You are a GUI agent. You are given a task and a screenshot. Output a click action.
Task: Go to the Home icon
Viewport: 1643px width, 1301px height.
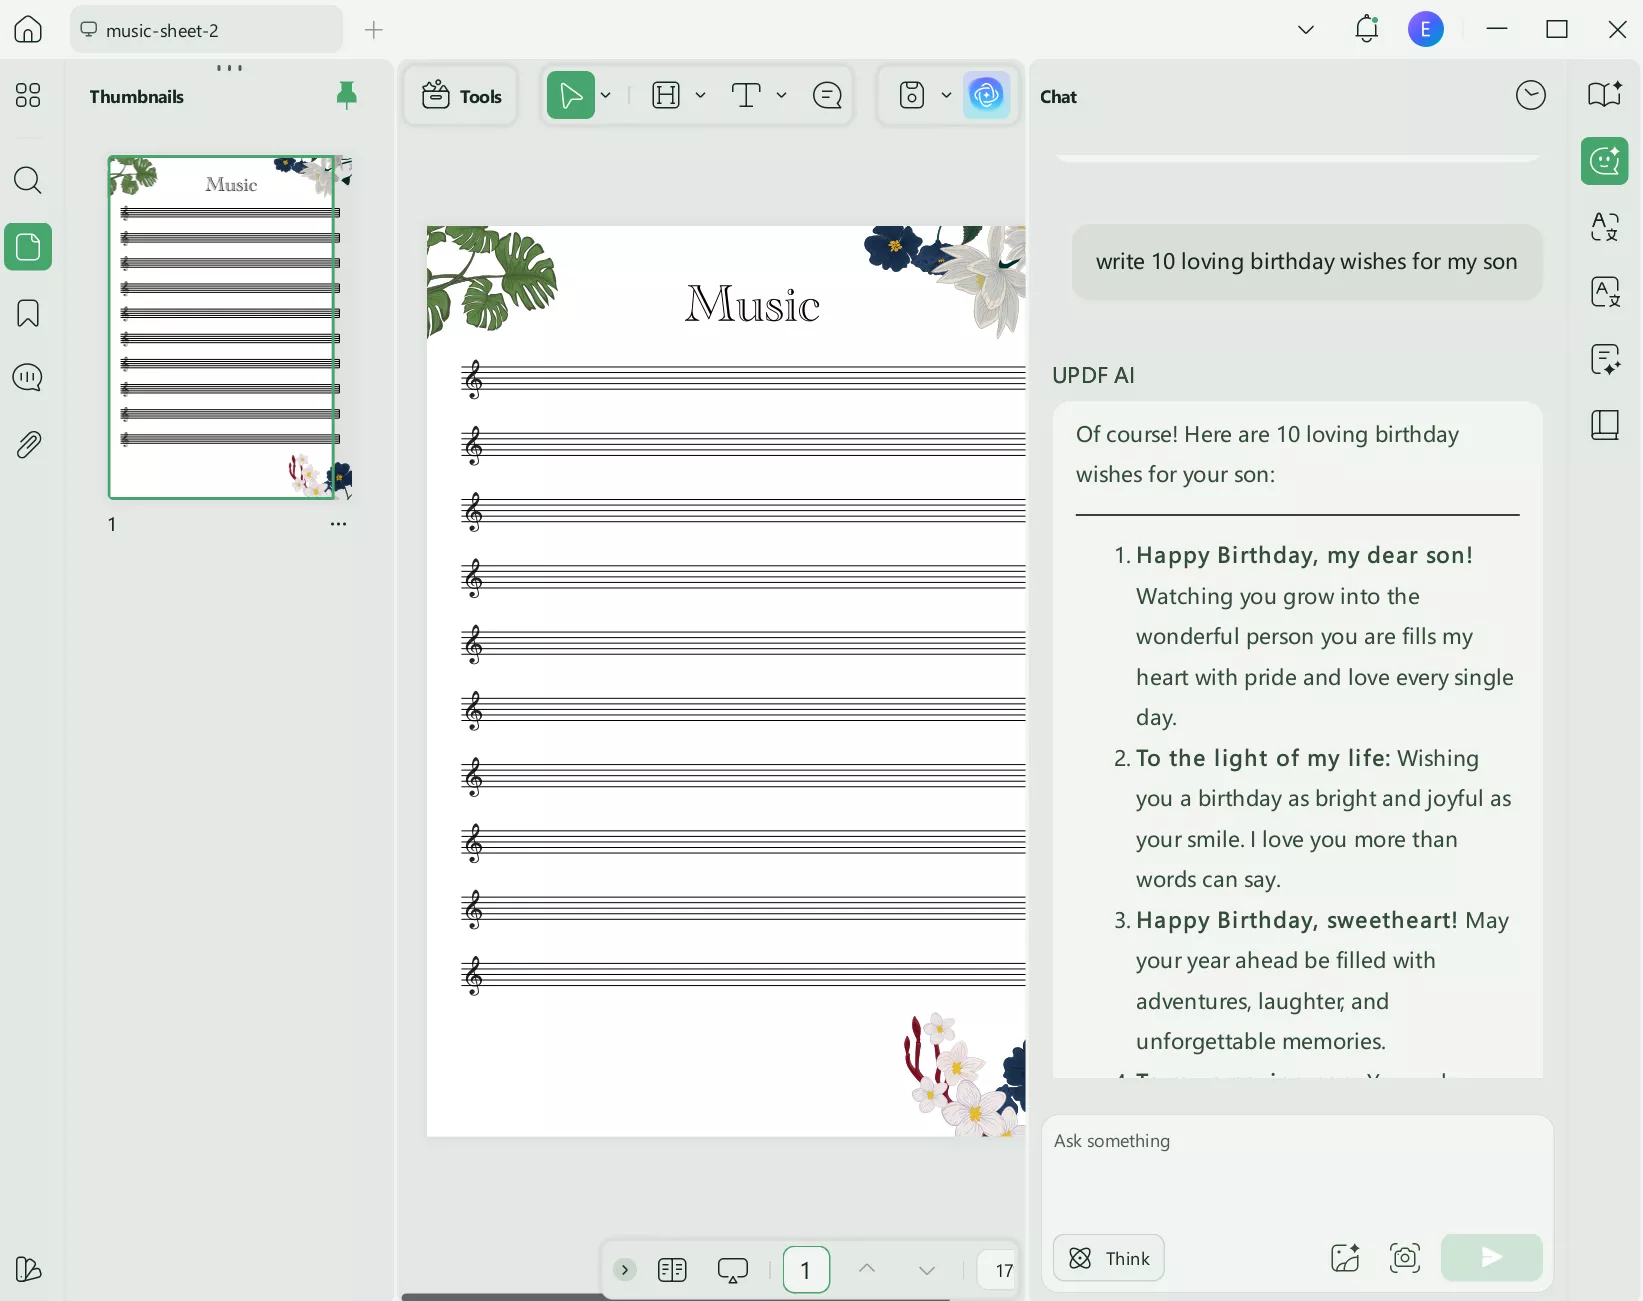28,29
